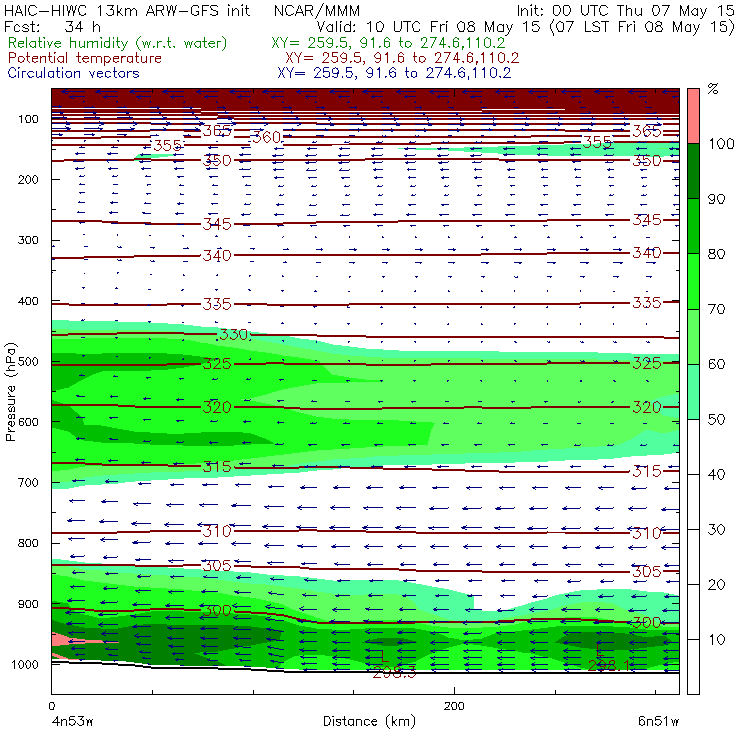Click the pink above-100% colorbar segment
Image resolution: width=740 pixels, height=740 pixels.
tap(693, 116)
